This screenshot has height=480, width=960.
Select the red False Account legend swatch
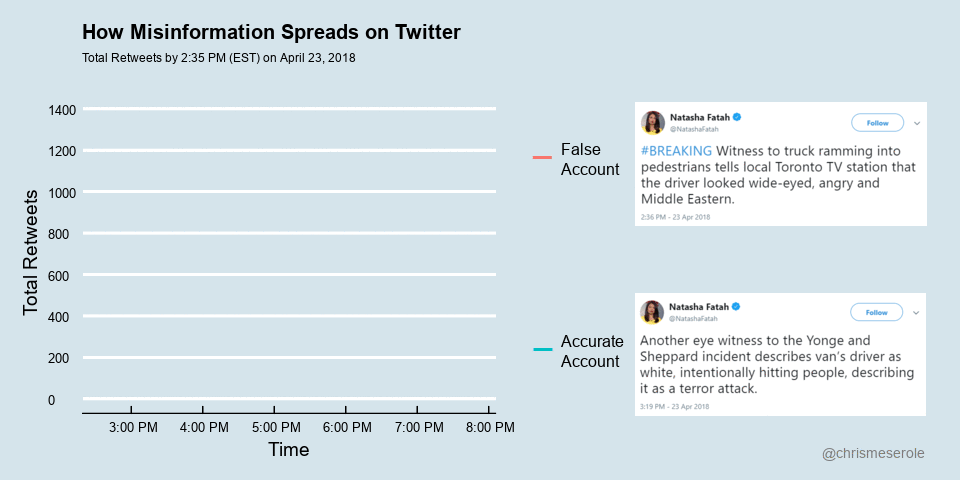tap(543, 158)
